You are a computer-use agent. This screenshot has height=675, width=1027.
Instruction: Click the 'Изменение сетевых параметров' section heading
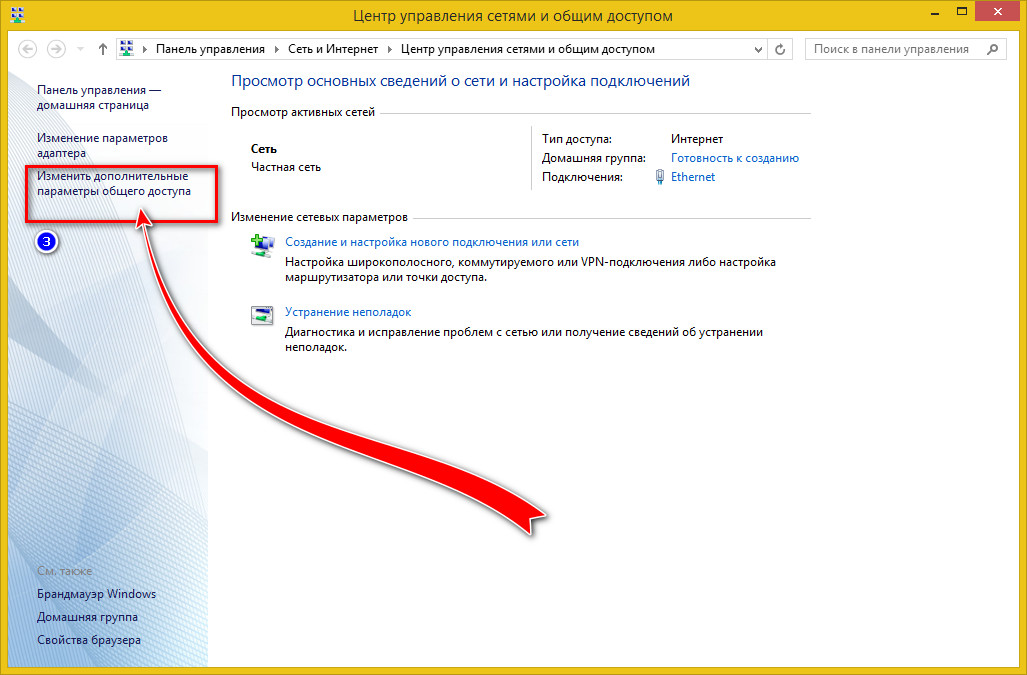pos(319,217)
